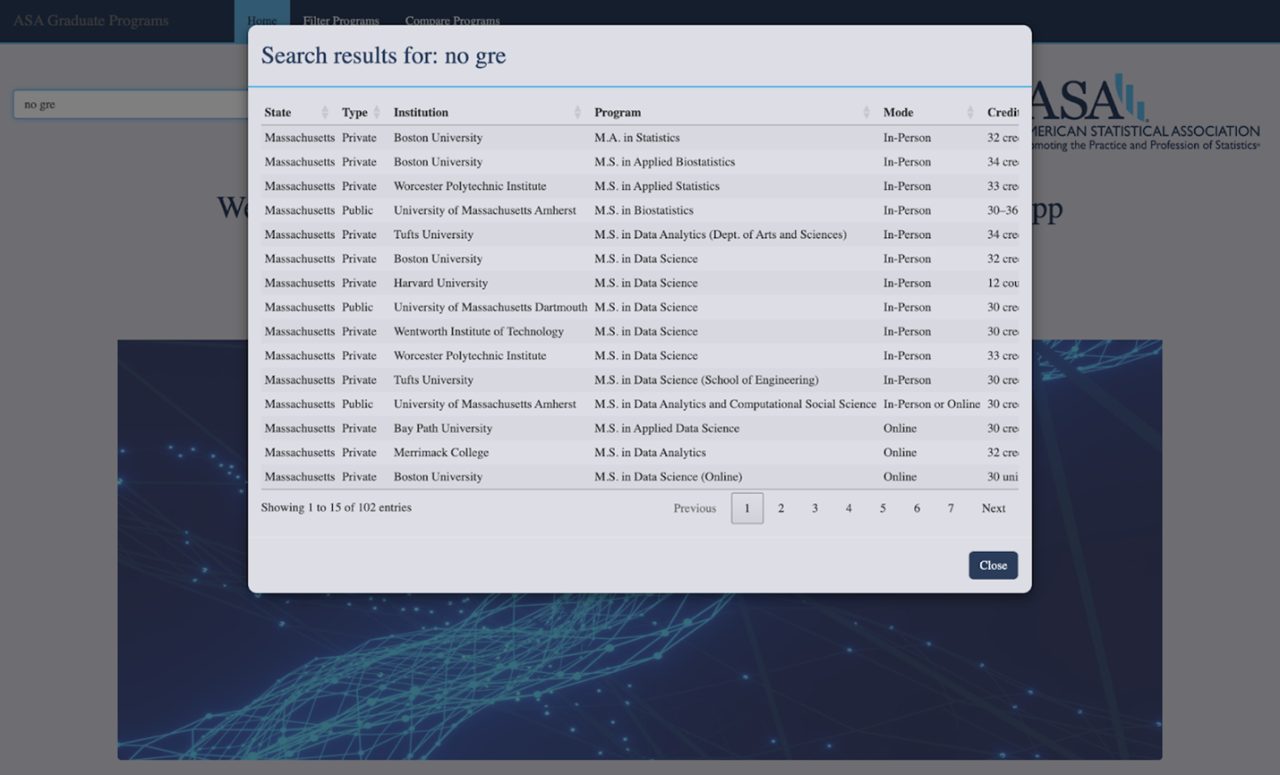This screenshot has width=1280, height=775.
Task: Select the M.S. in Applied Statistics cell
Action: pos(657,186)
